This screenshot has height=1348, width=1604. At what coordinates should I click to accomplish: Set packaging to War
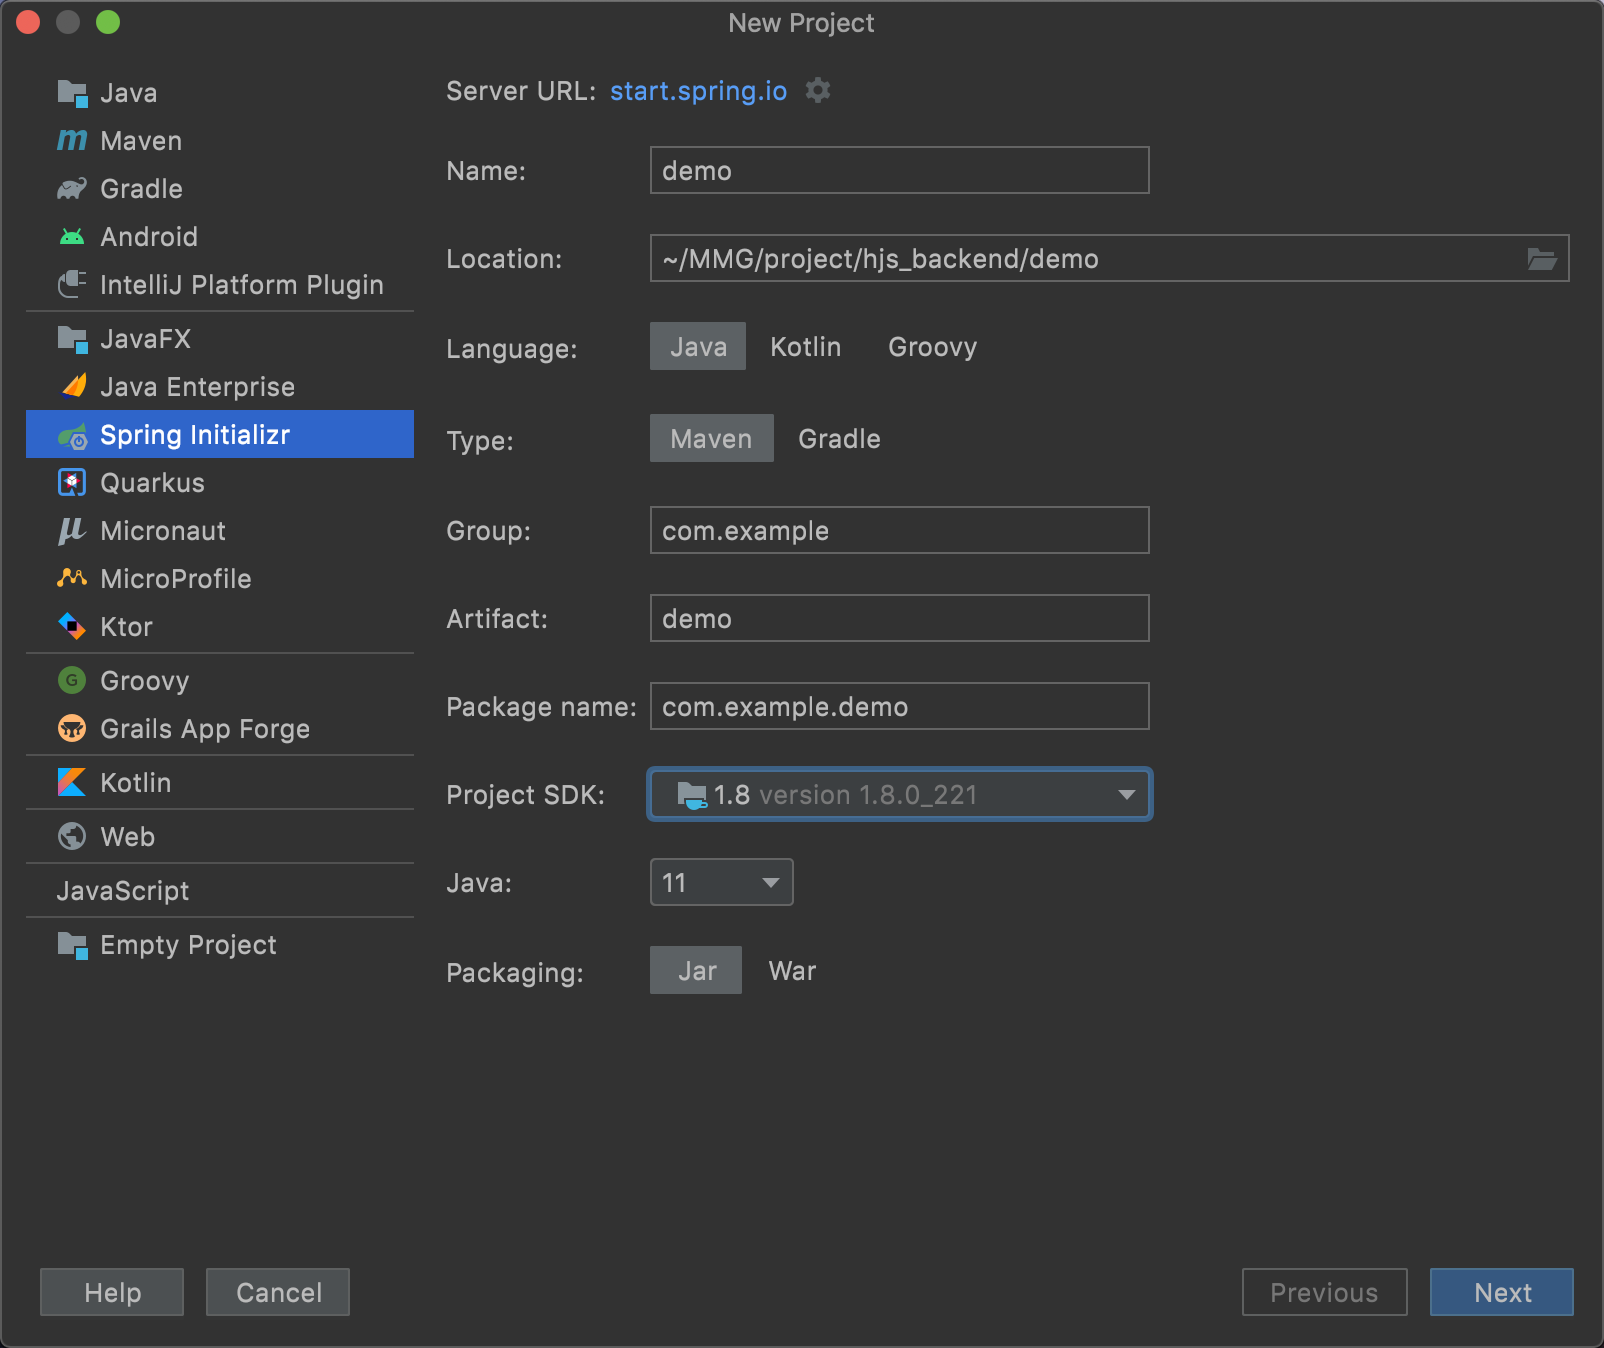(793, 970)
